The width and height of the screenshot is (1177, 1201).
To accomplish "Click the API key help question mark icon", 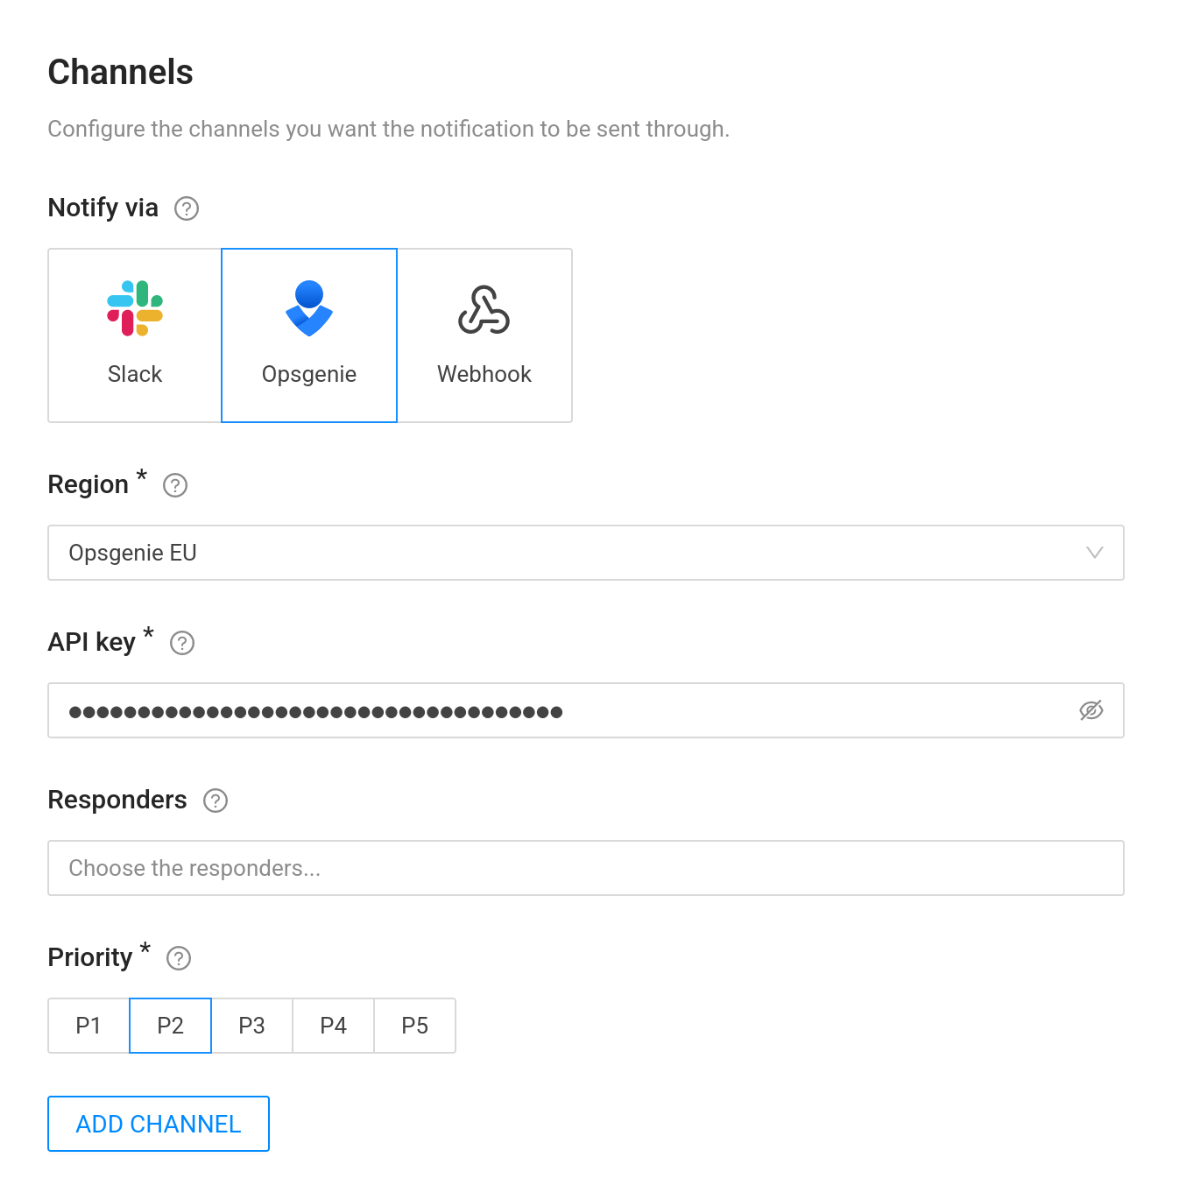I will click(182, 643).
